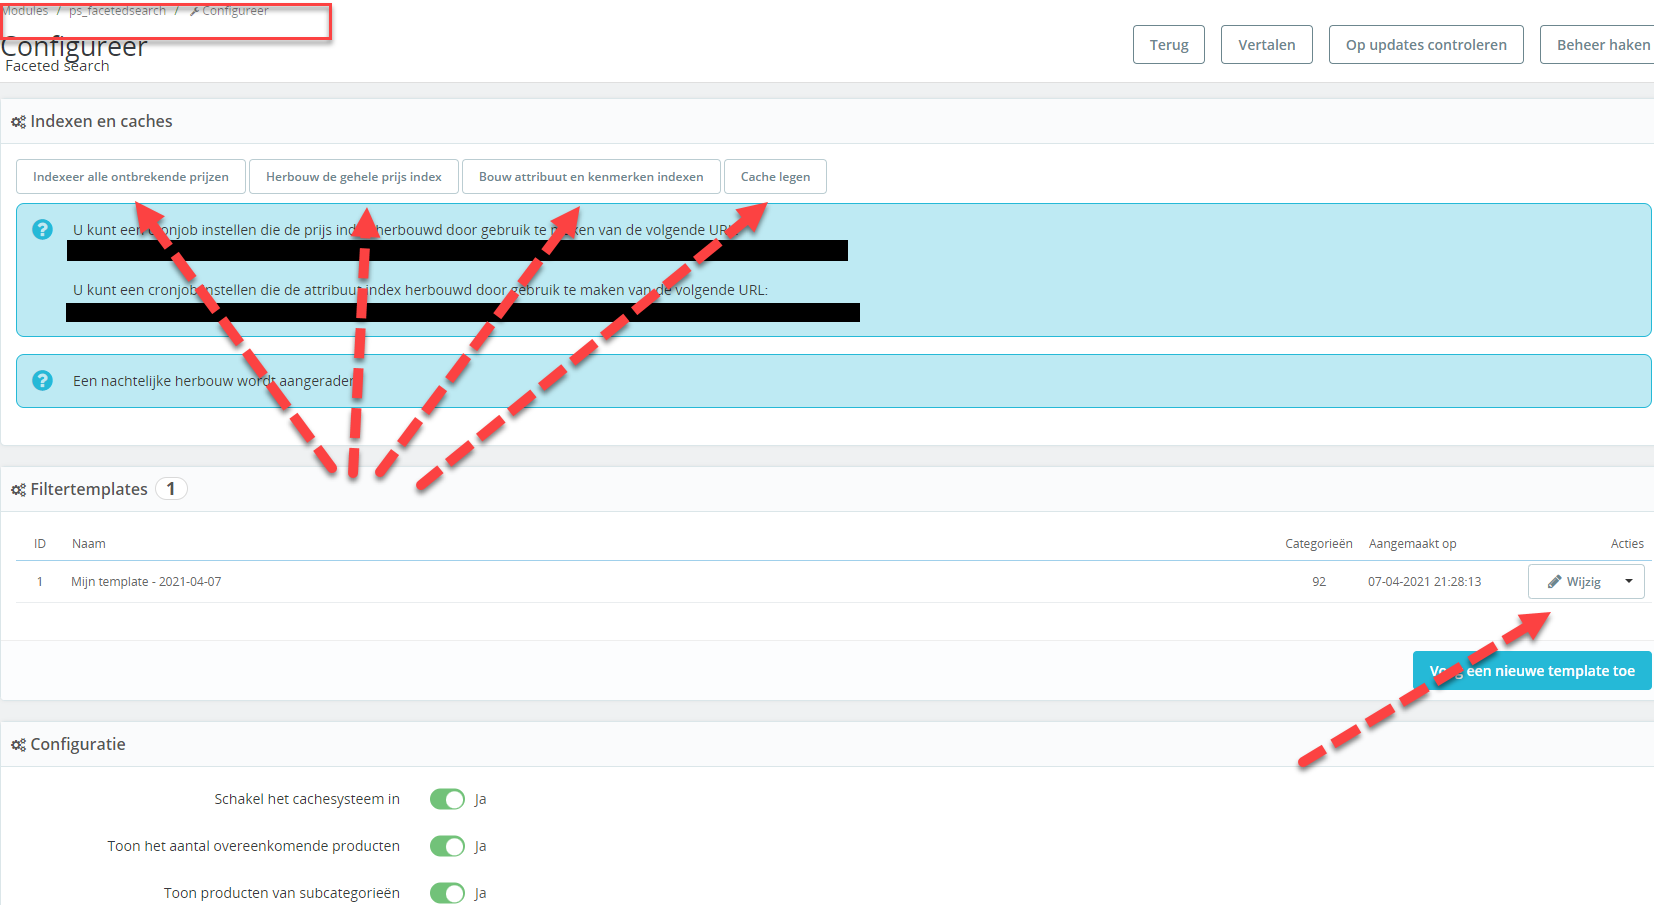1654x905 pixels.
Task: Toggle Schakel het cachesysteem in switch
Action: (447, 799)
